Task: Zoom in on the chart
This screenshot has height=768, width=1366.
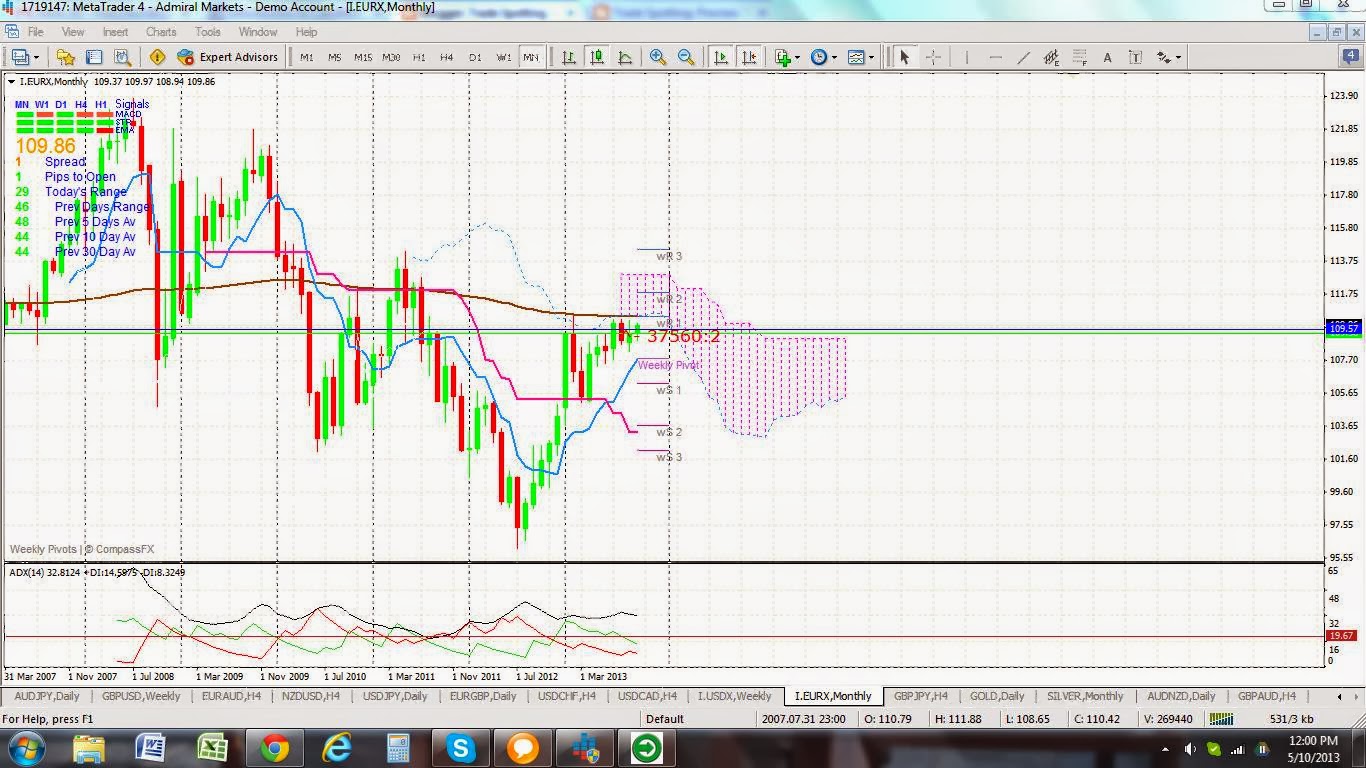Action: pos(658,57)
